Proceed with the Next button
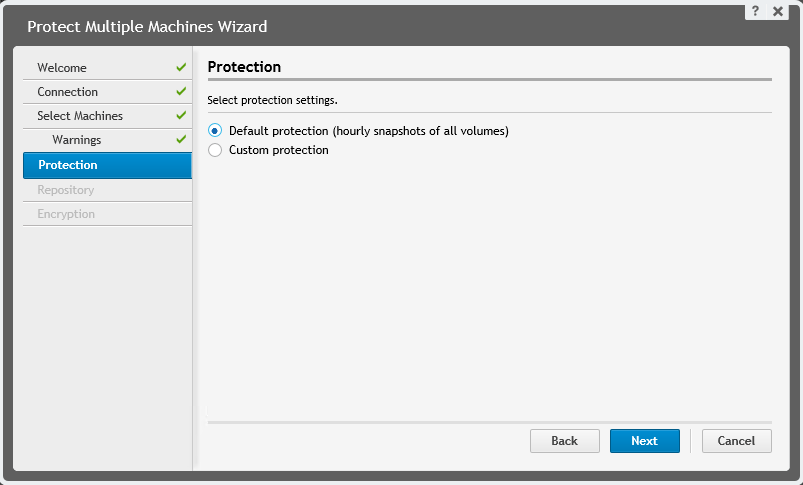 pyautogui.click(x=644, y=441)
